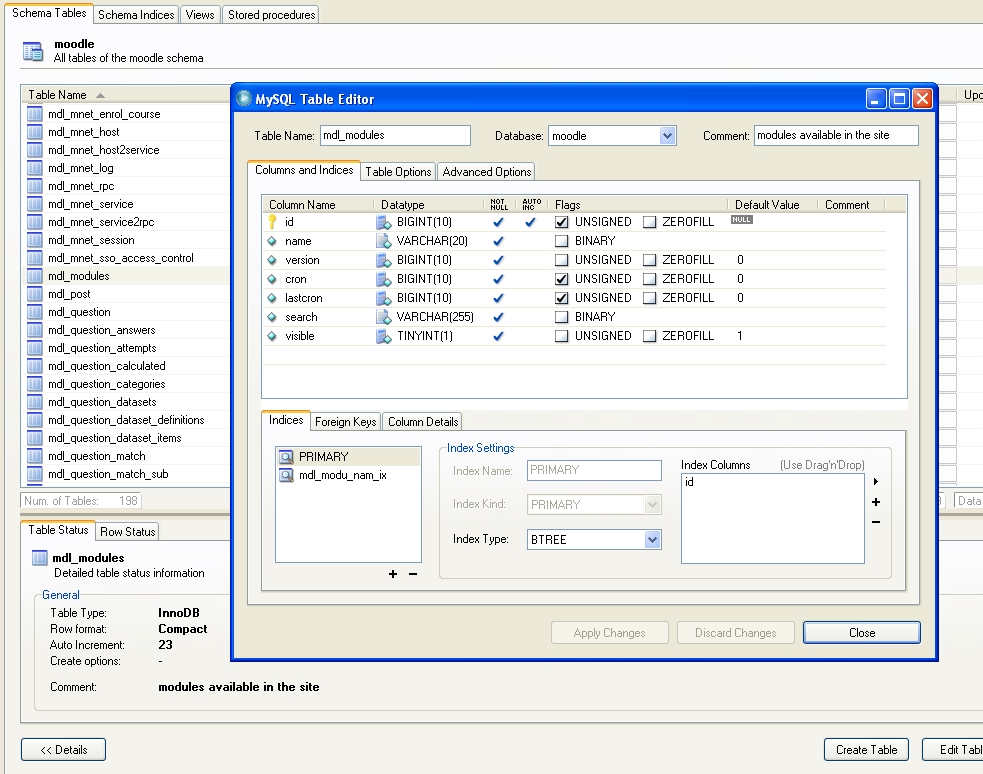This screenshot has width=983, height=774.
Task: Click the diamond icon of the lastcron column
Action: [271, 298]
